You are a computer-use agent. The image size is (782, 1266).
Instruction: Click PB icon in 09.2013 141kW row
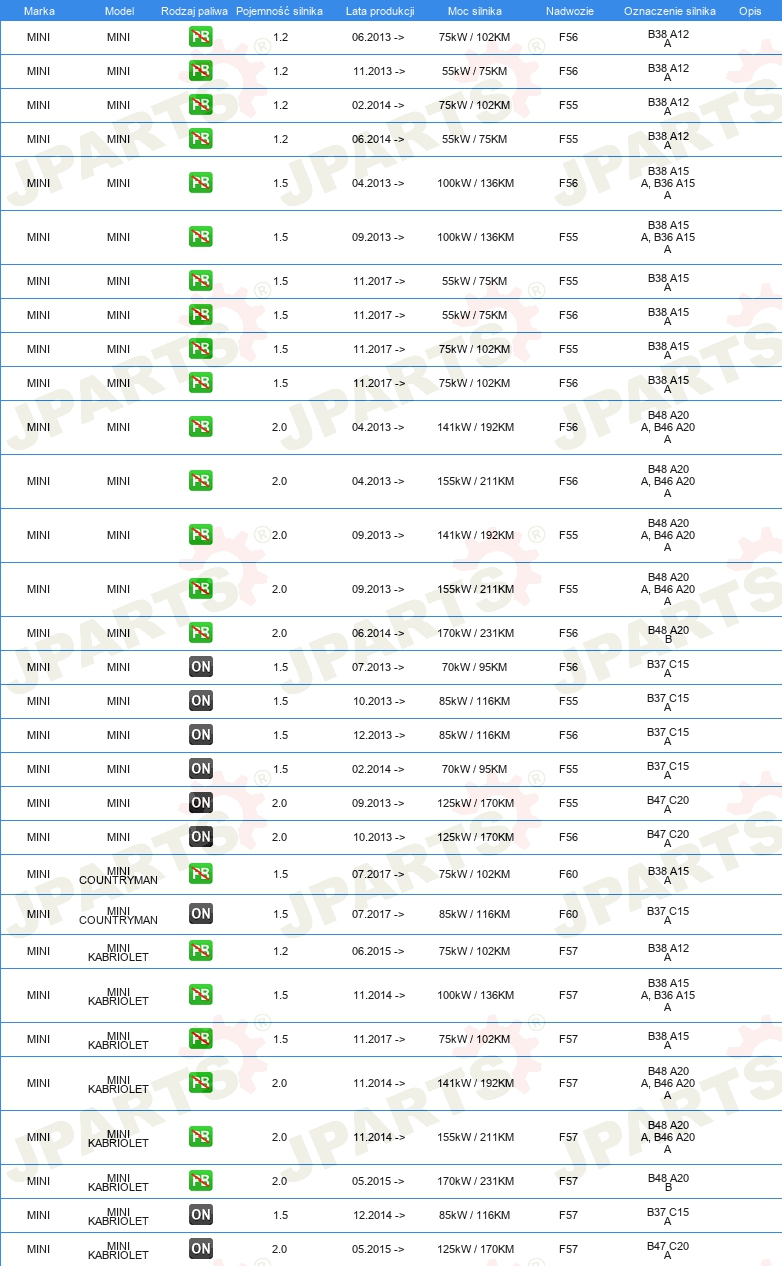[x=201, y=535]
